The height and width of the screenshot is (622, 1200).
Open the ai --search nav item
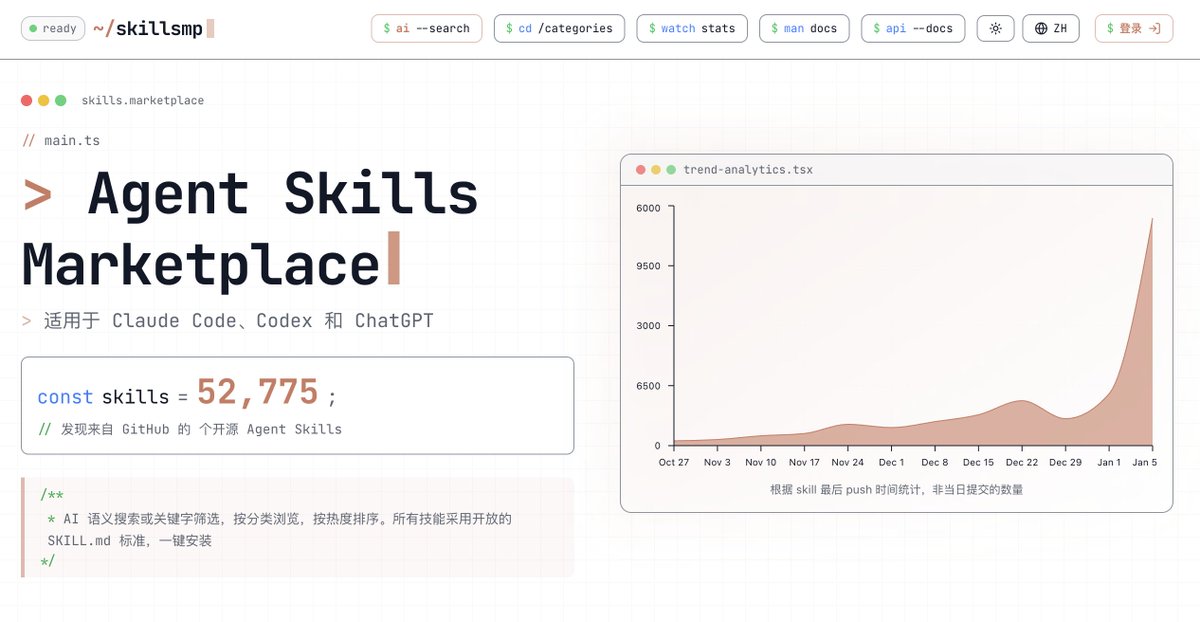[x=426, y=28]
